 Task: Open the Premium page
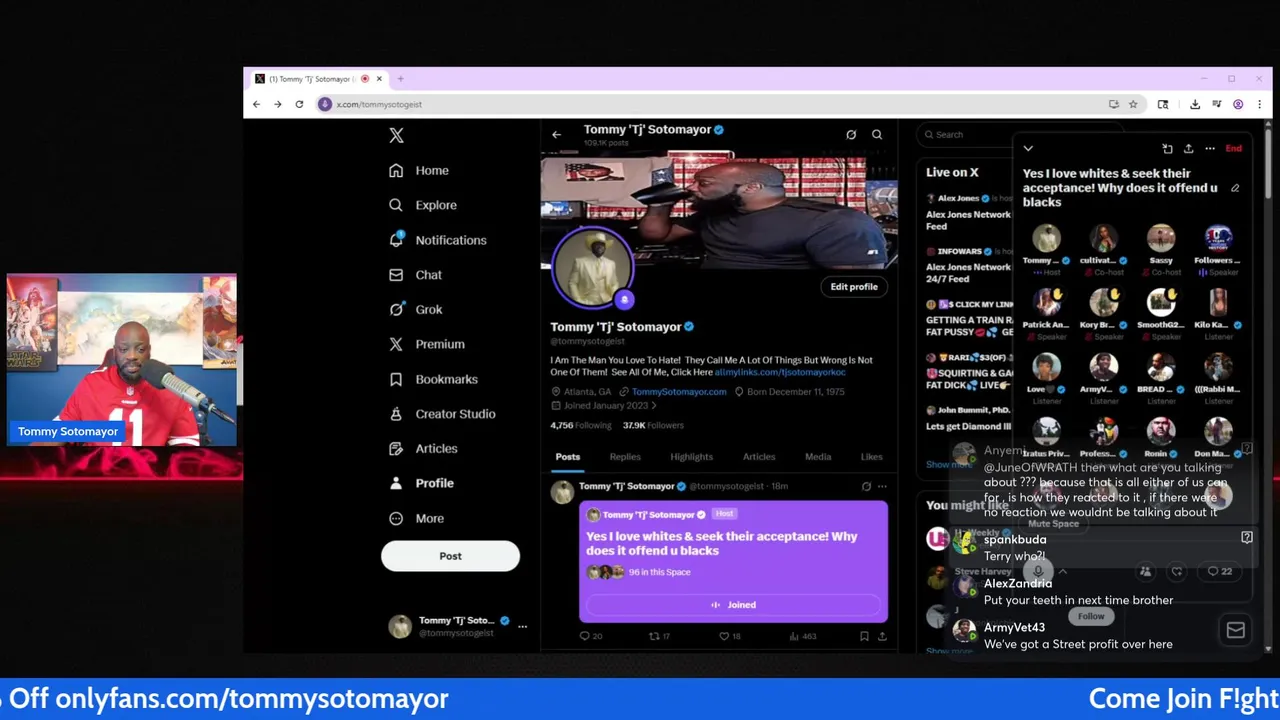point(427,344)
